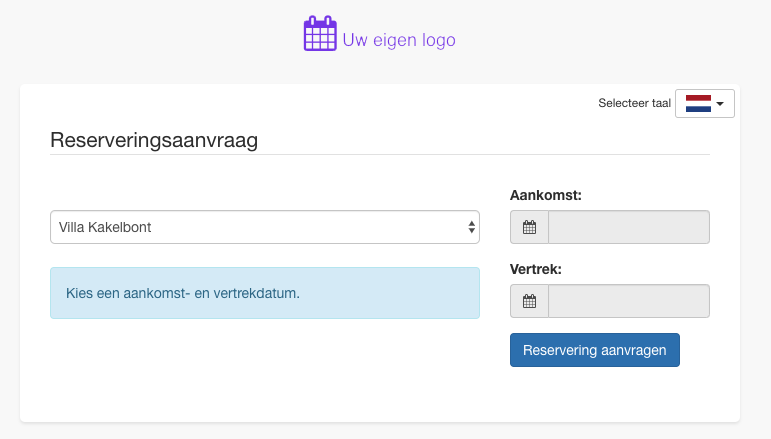The image size is (771, 439).
Task: Click the caret arrow next to the flag
Action: tap(720, 104)
